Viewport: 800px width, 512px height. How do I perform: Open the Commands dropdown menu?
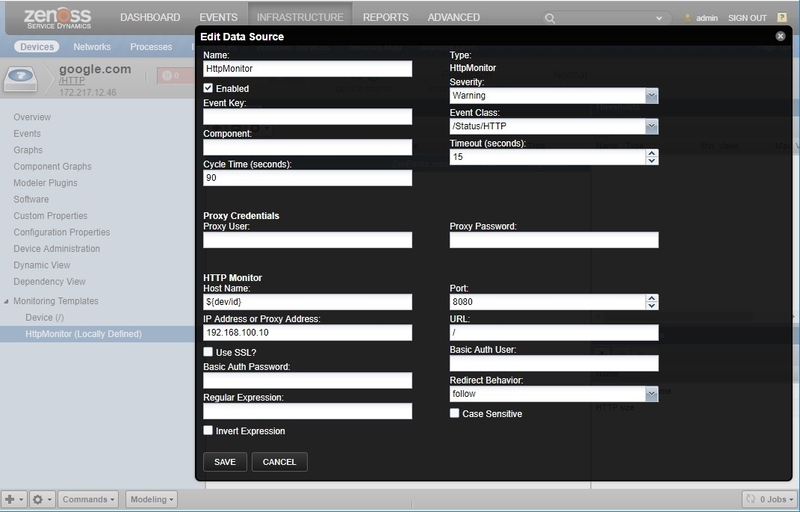[x=88, y=499]
